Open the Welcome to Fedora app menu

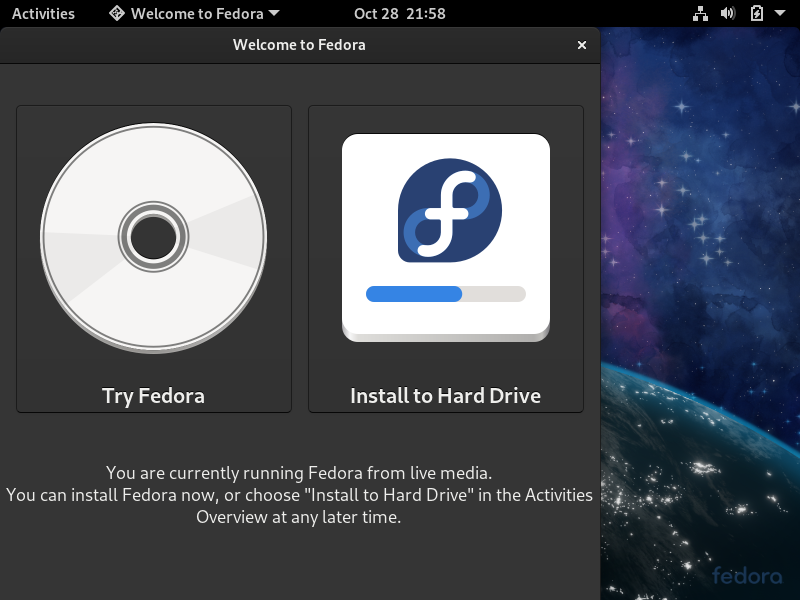(x=194, y=13)
